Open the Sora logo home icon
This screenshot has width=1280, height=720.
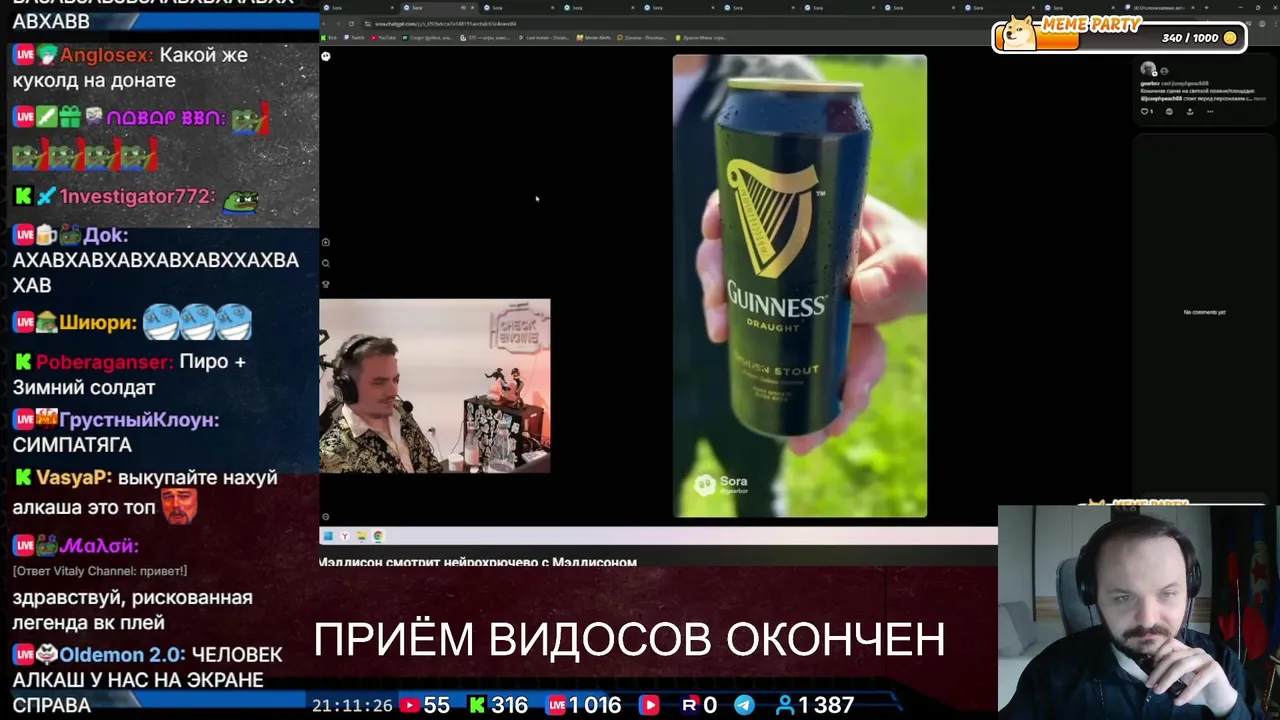click(x=325, y=56)
